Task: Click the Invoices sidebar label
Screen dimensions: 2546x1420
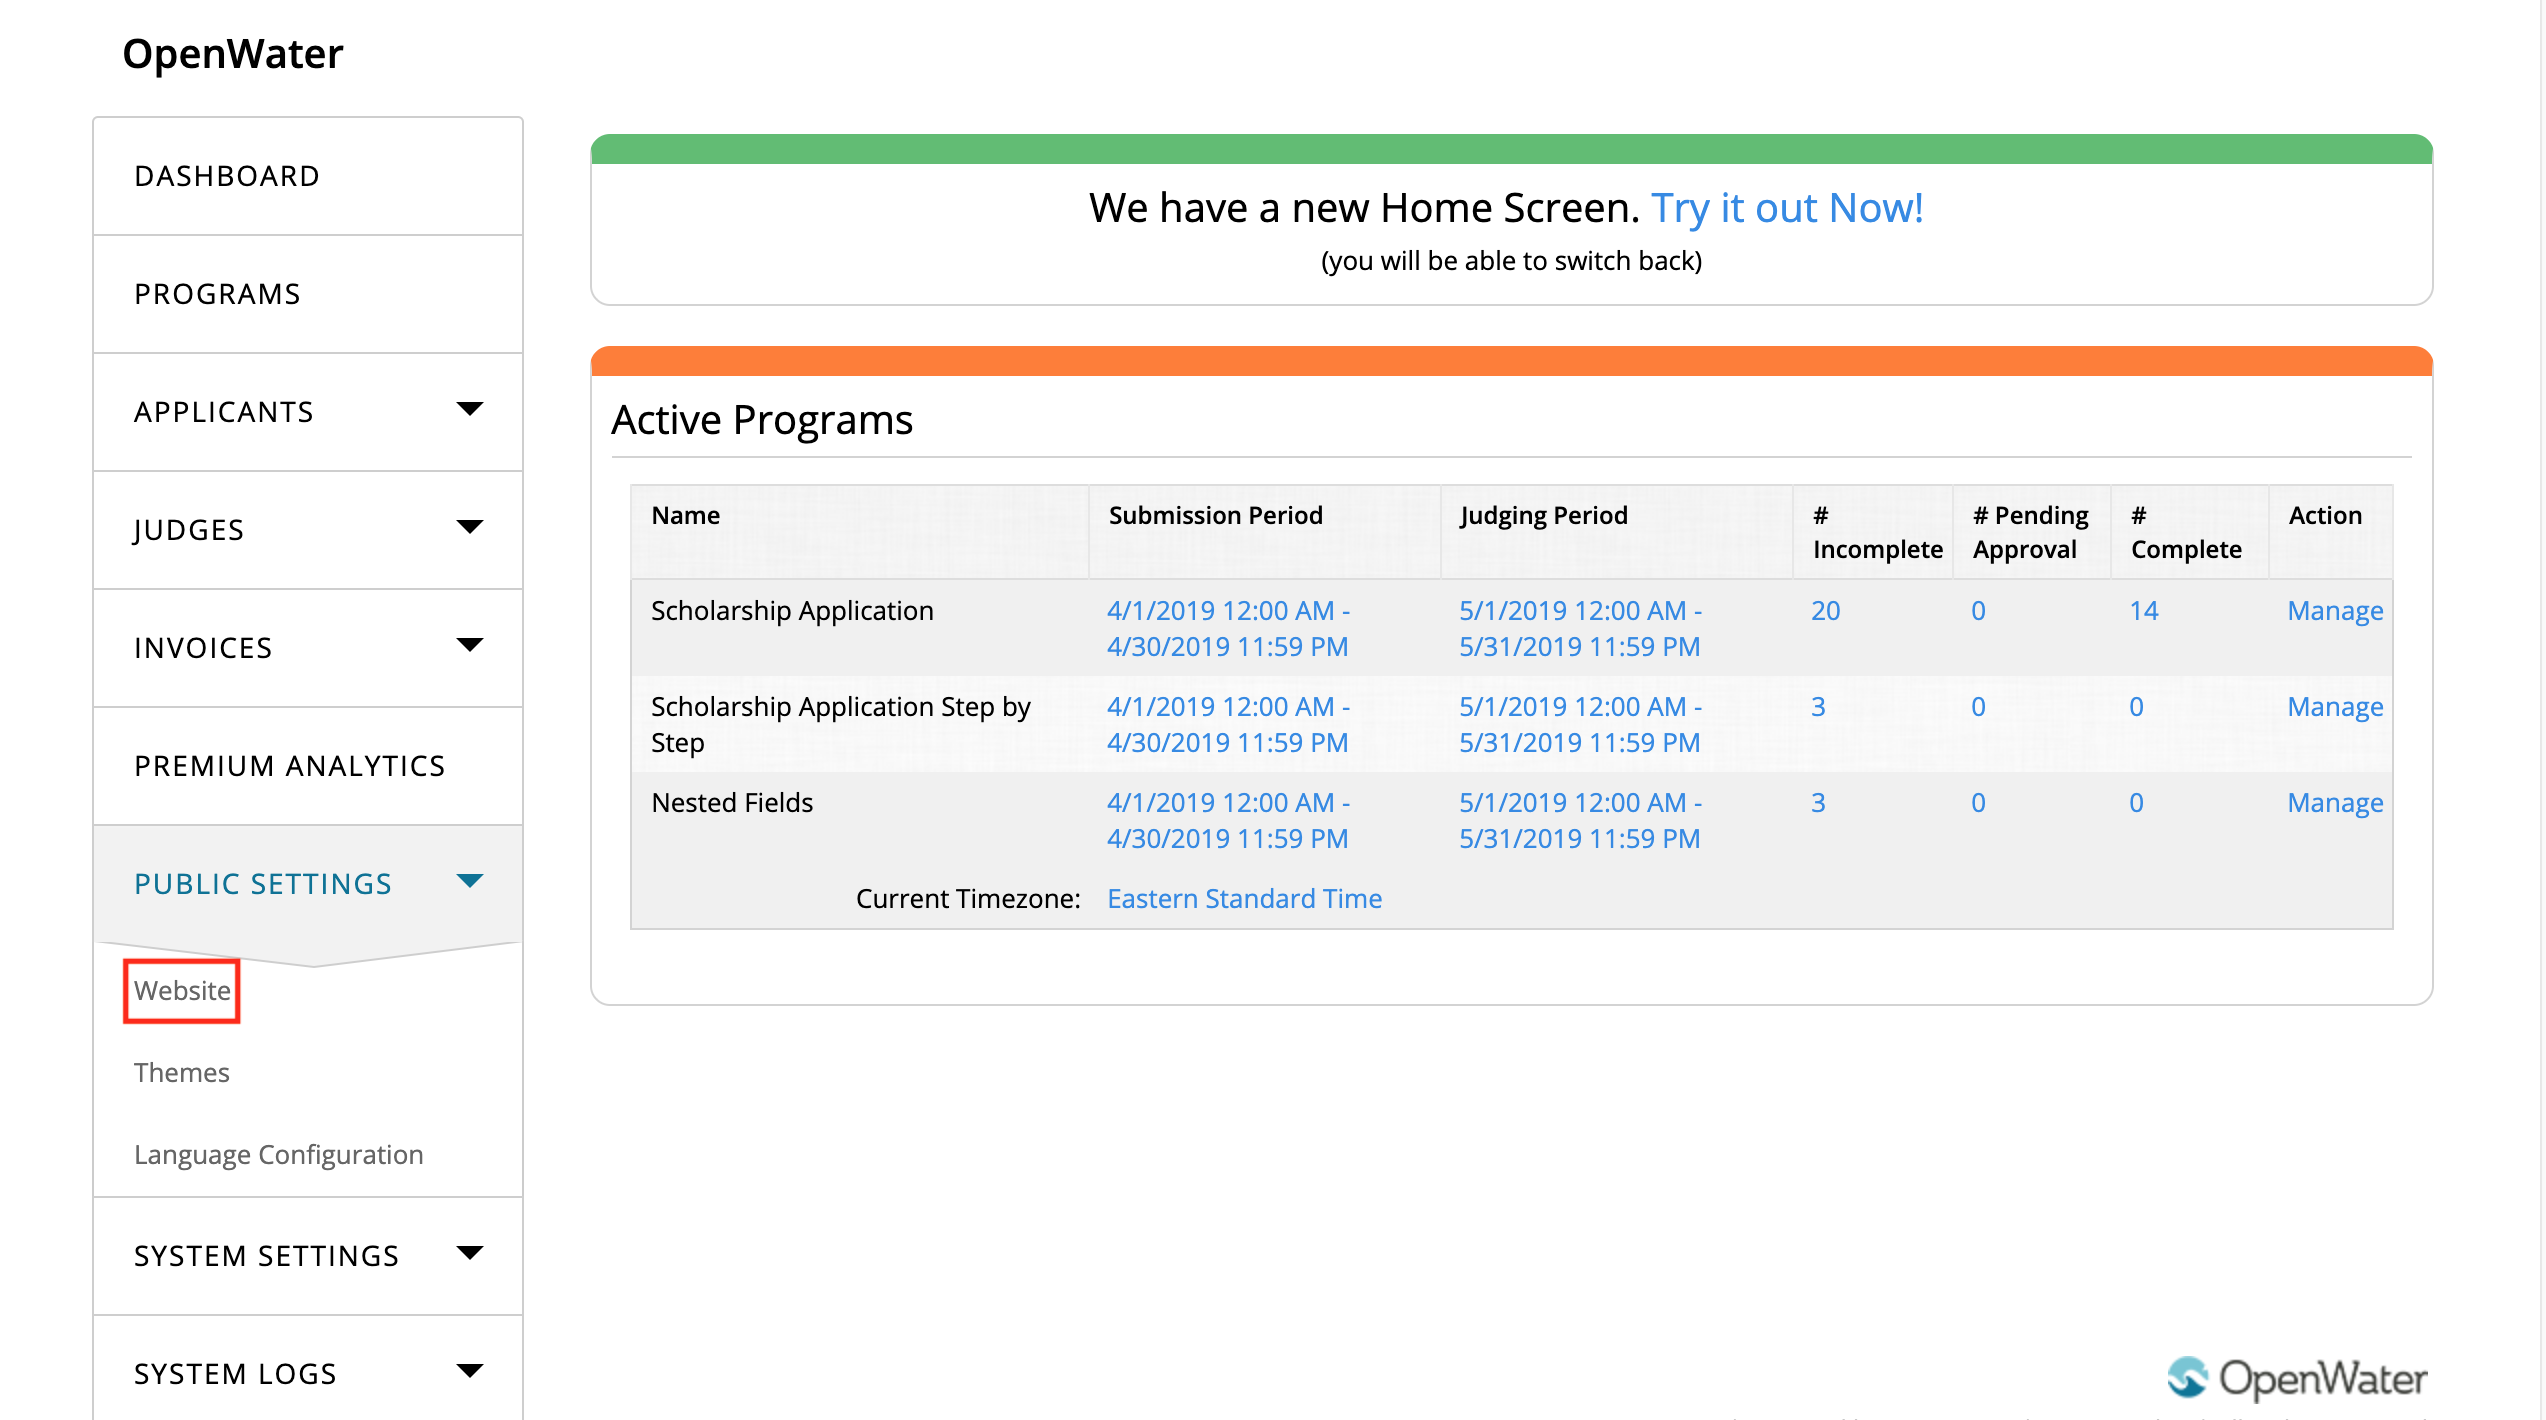Action: point(203,648)
